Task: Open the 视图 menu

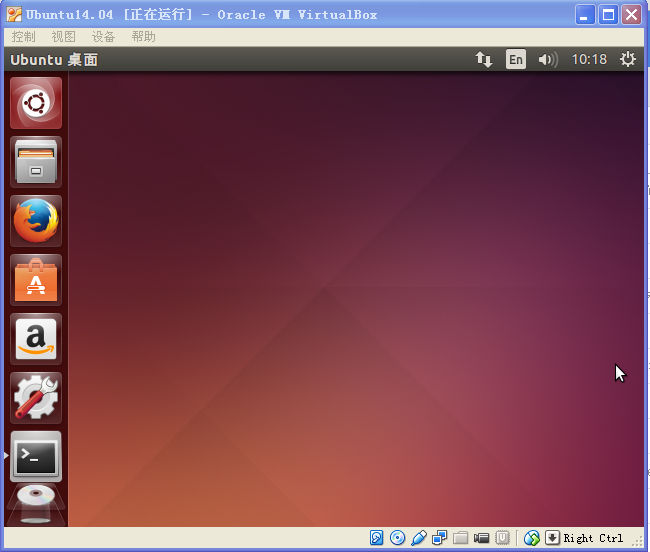Action: pos(63,37)
